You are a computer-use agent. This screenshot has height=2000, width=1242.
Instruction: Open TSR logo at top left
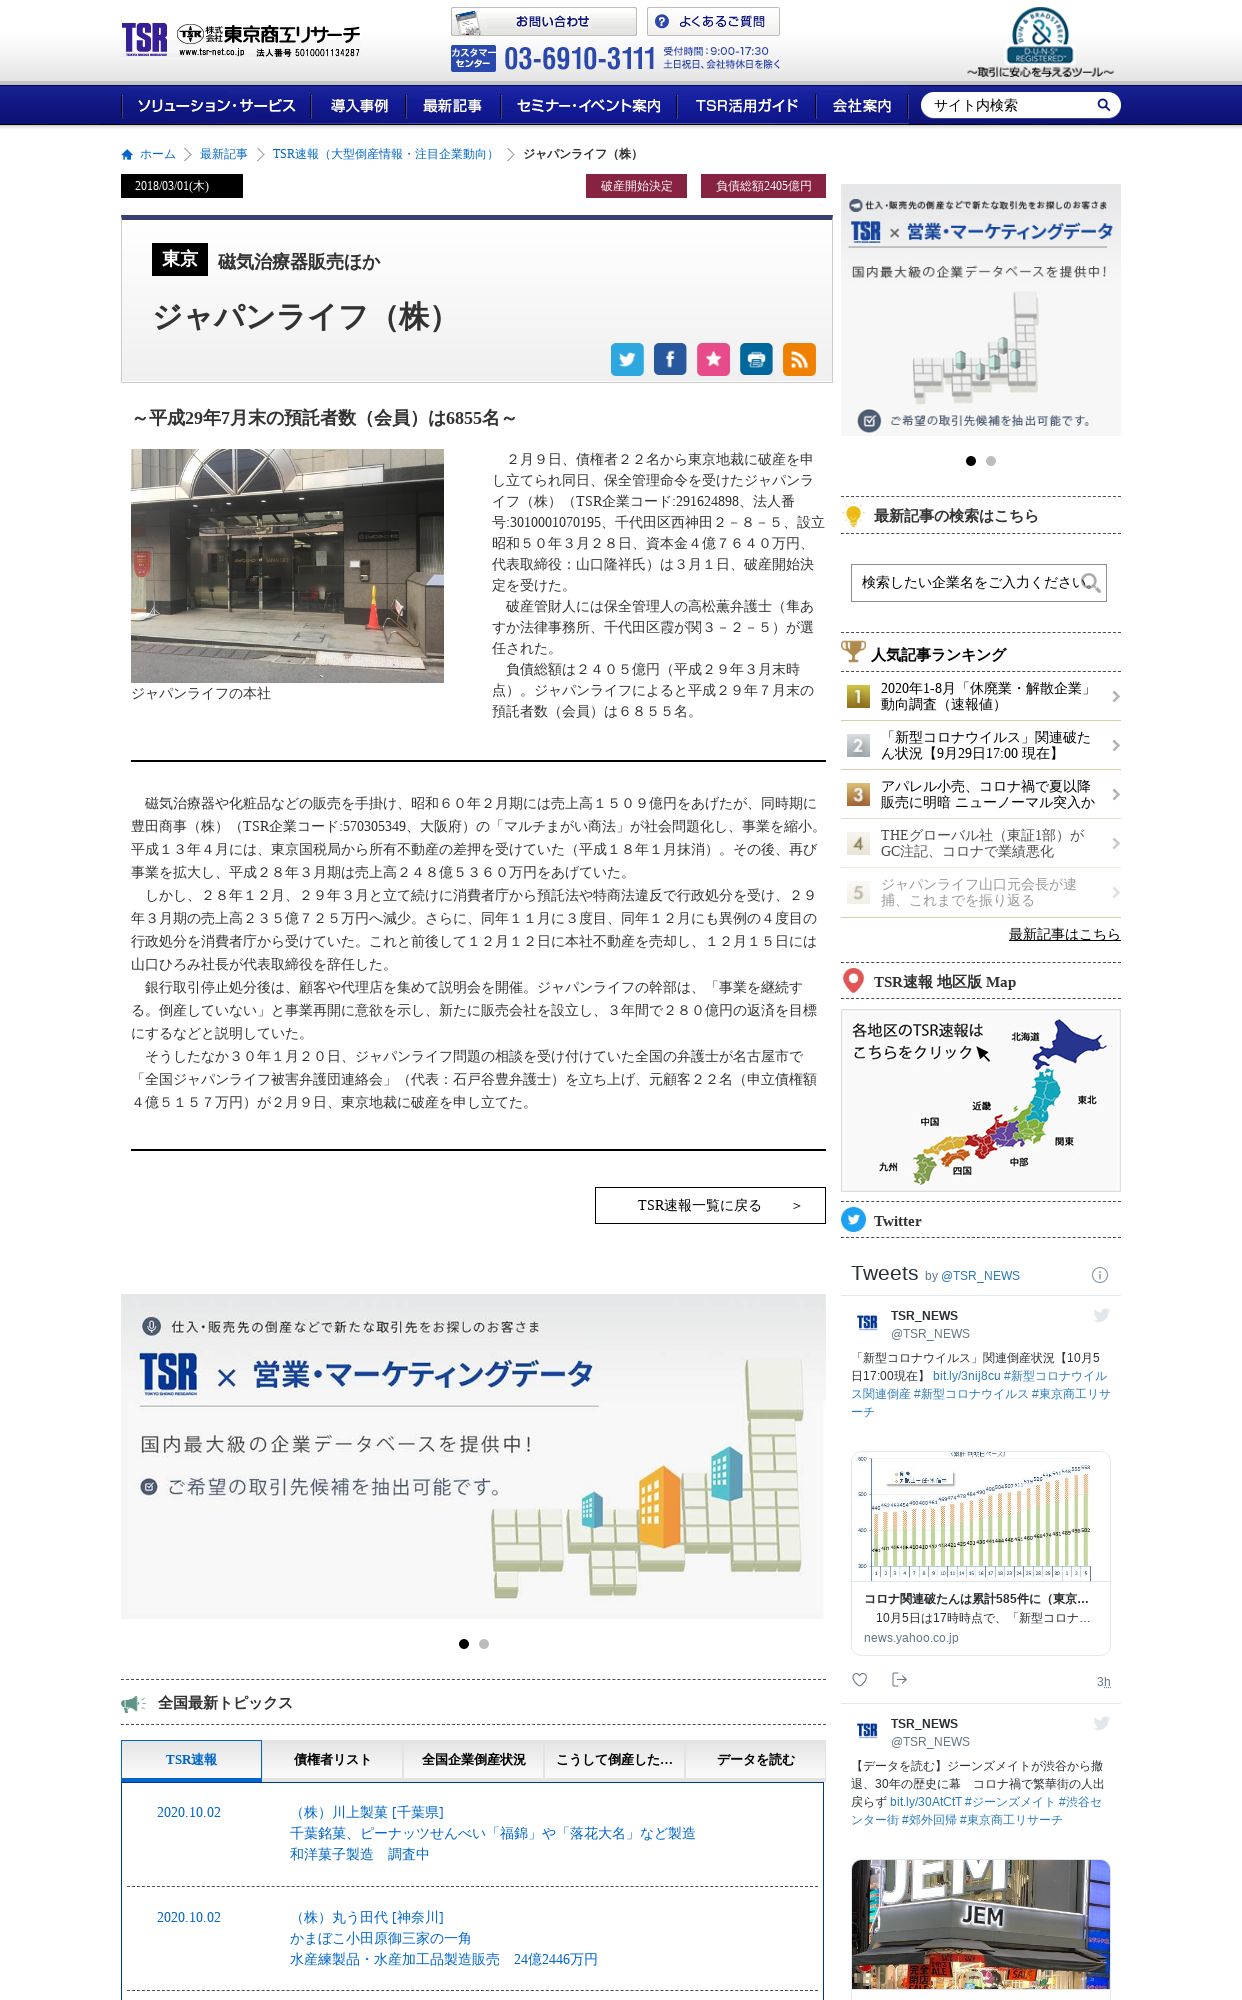(x=240, y=40)
